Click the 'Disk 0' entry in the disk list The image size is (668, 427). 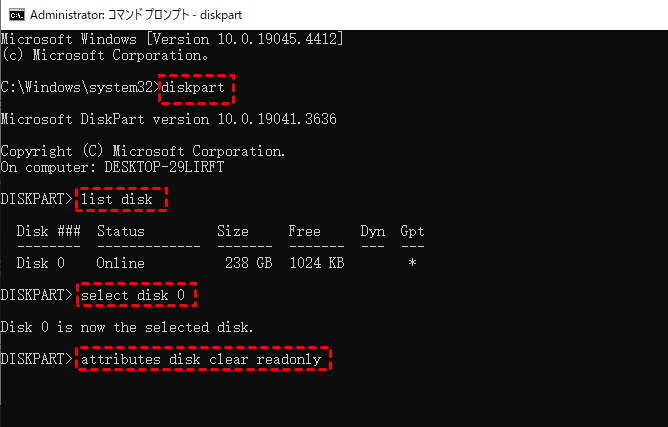[x=41, y=264]
